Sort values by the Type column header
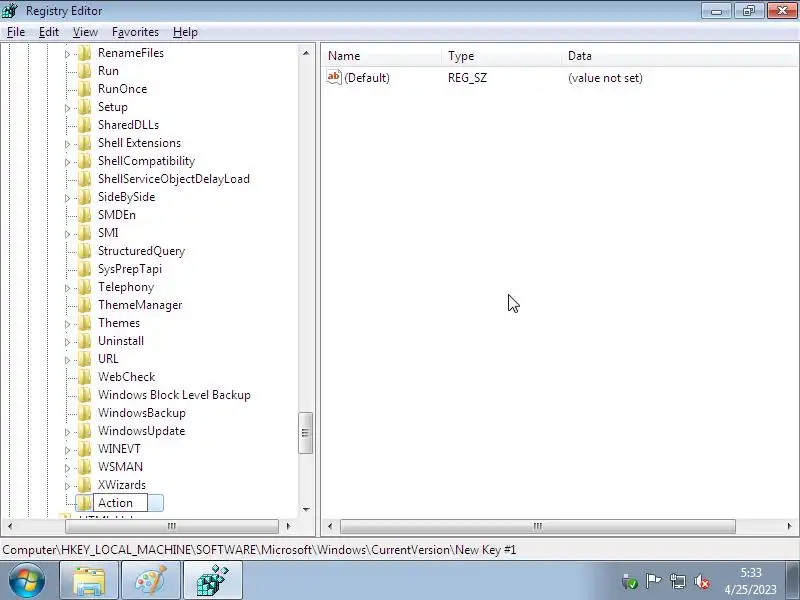The image size is (800, 600). [x=502, y=56]
